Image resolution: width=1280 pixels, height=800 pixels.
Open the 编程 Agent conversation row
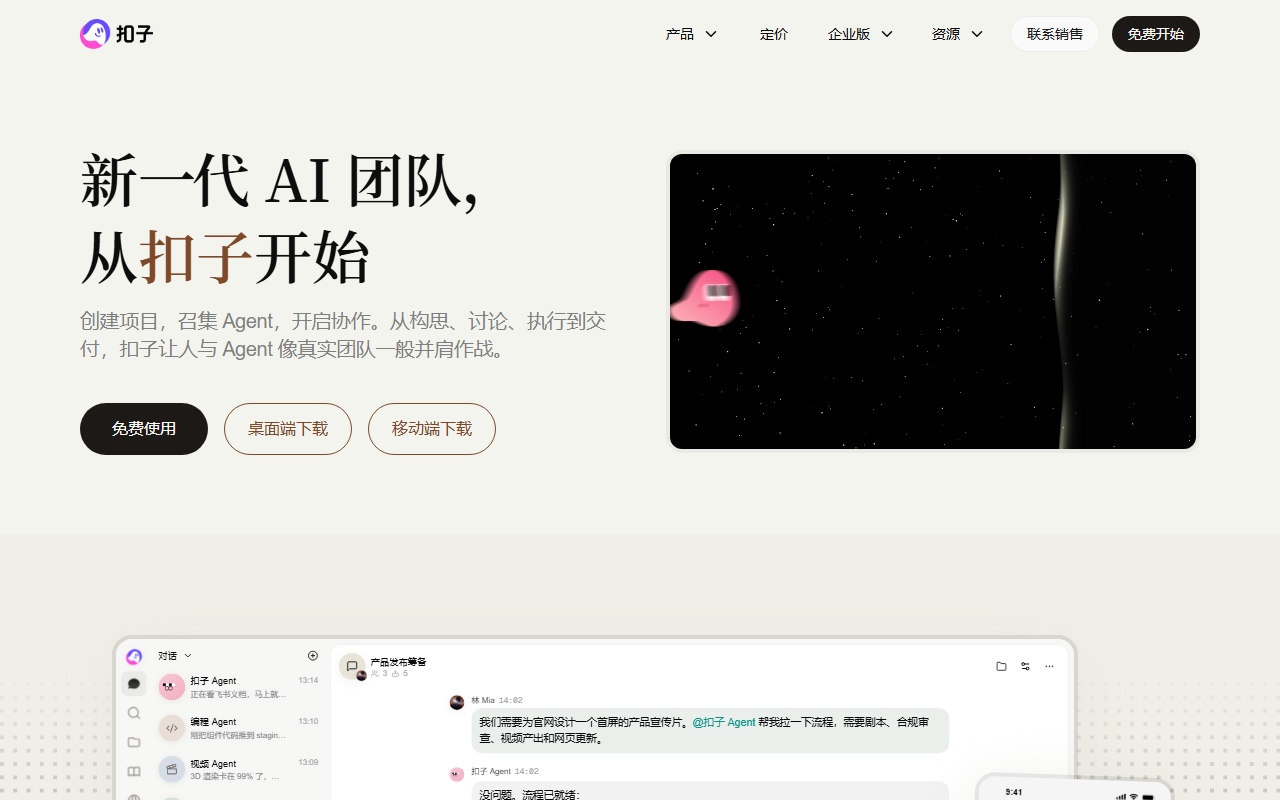coord(238,728)
